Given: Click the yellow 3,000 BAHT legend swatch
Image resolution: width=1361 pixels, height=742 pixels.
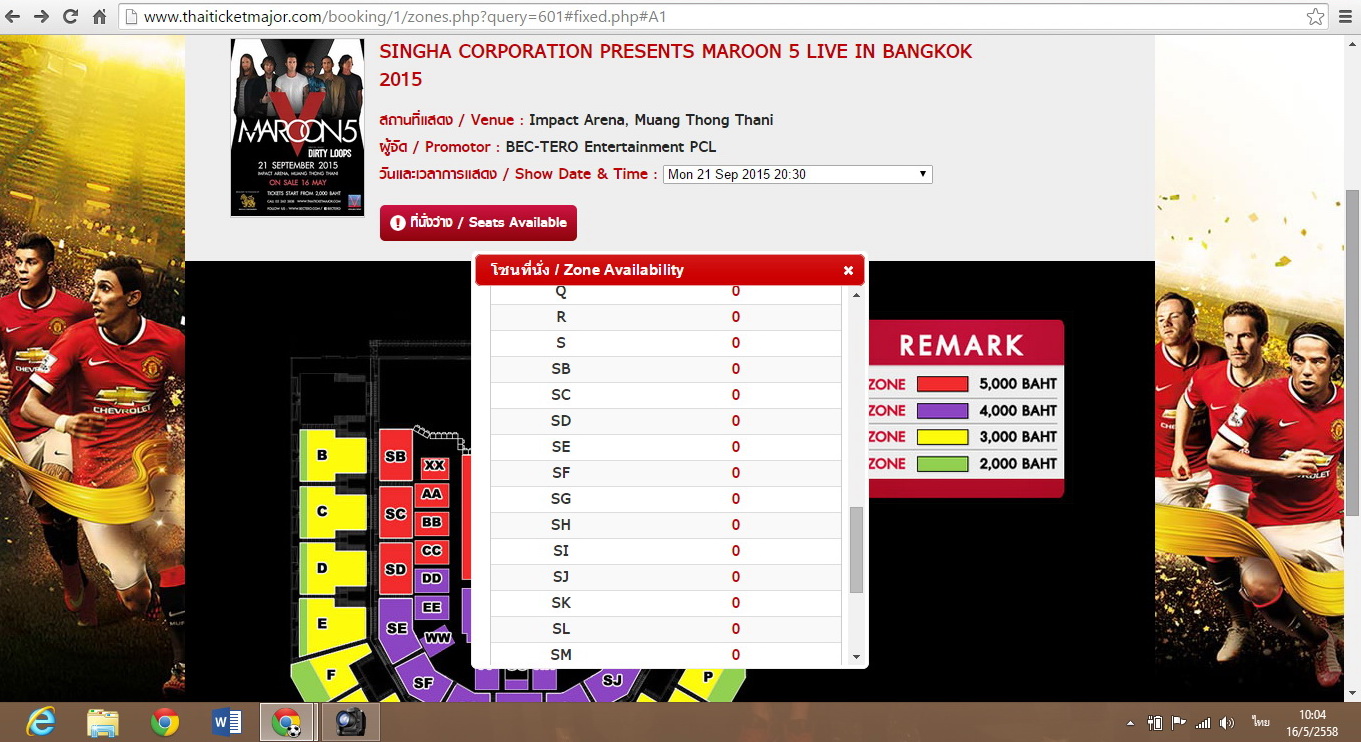Looking at the screenshot, I should click(942, 437).
